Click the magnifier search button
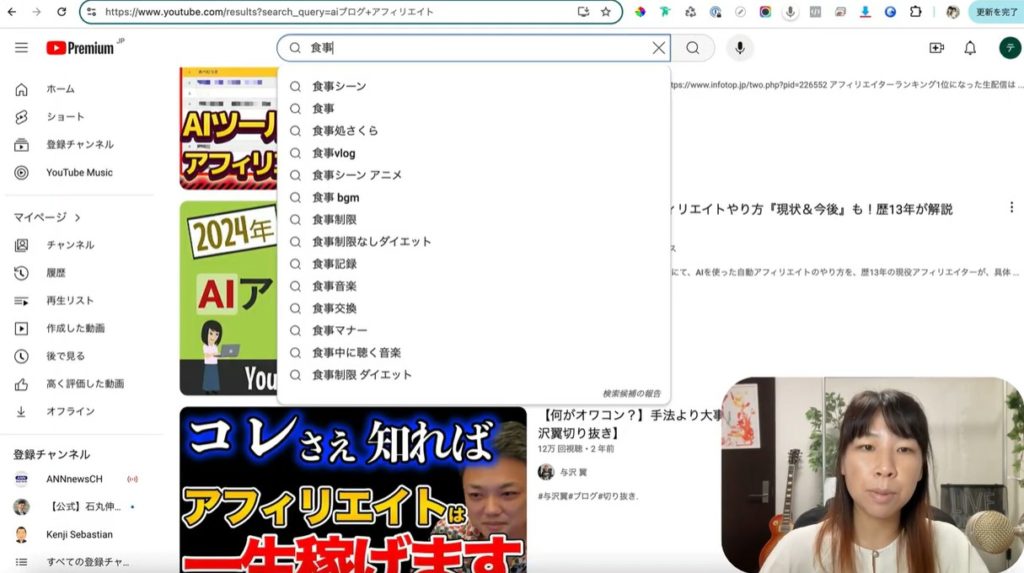The width and height of the screenshot is (1024, 573). point(693,48)
